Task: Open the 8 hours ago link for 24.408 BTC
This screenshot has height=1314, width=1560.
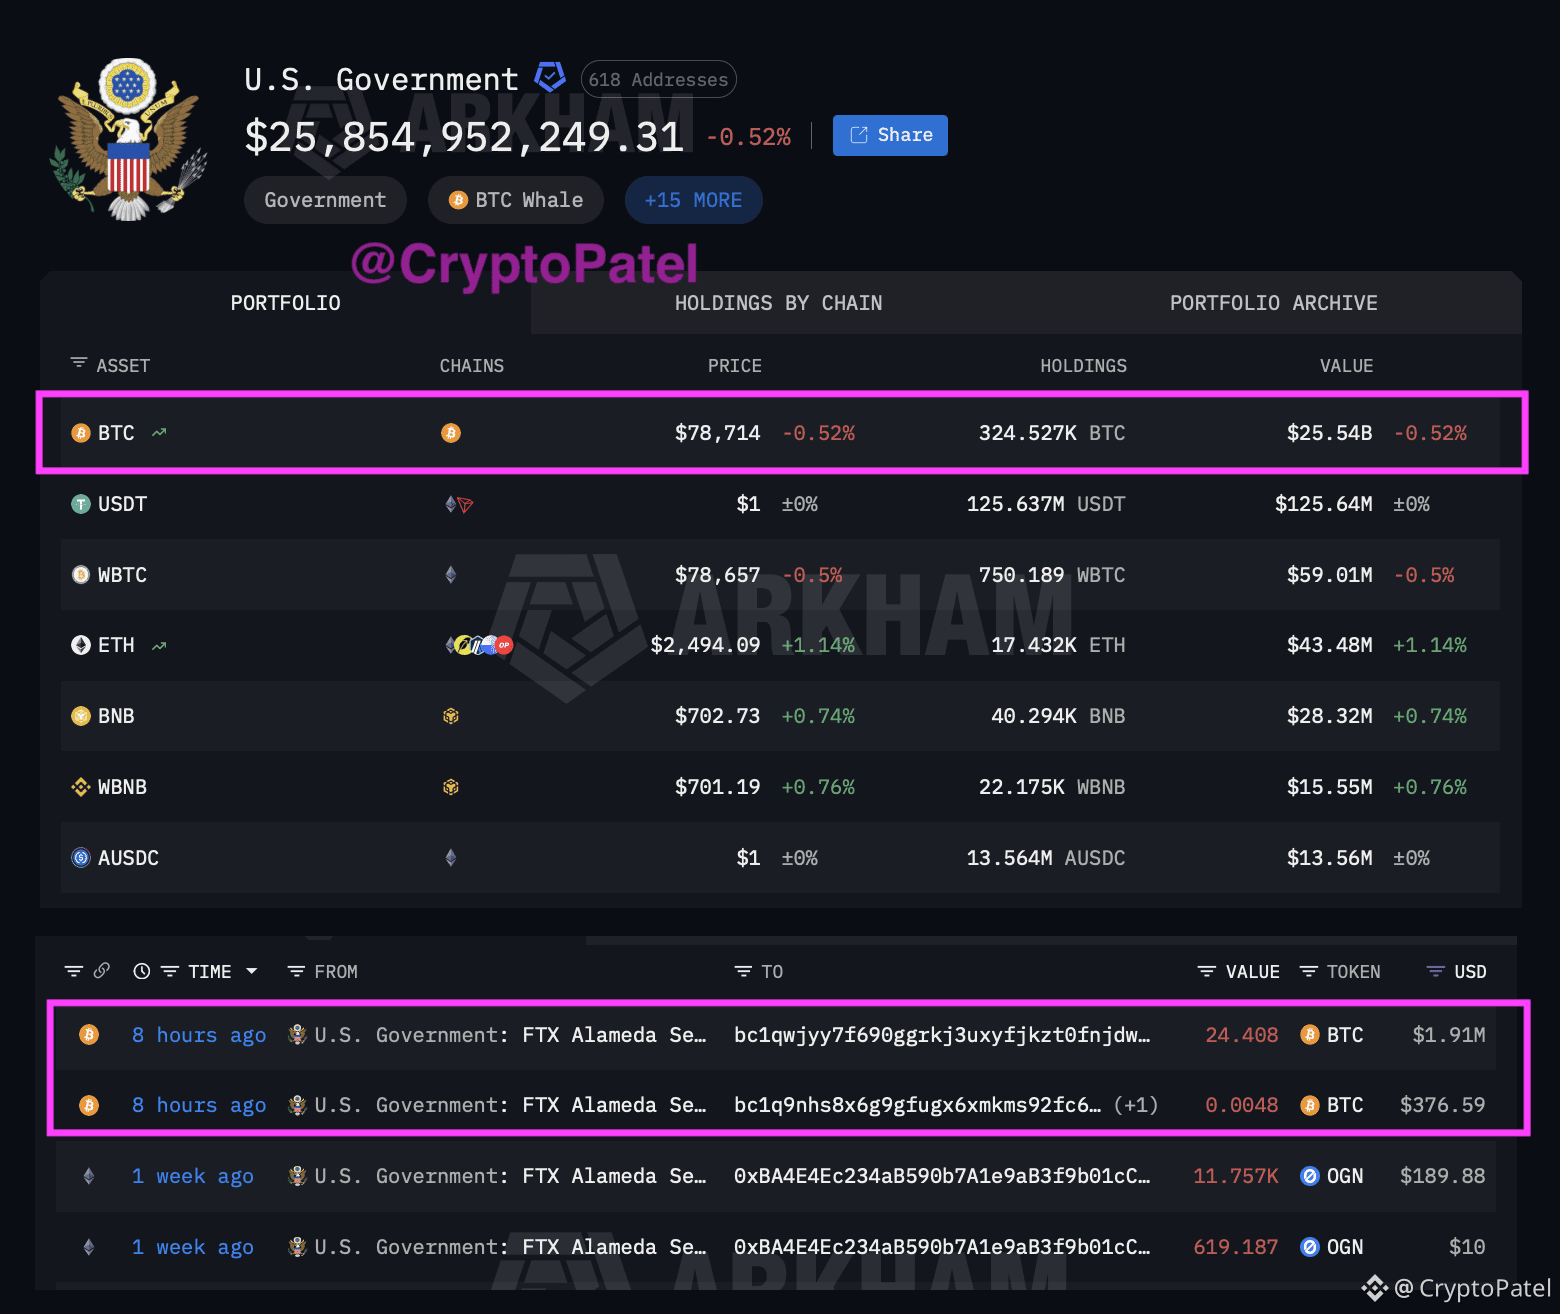Action: [199, 1035]
